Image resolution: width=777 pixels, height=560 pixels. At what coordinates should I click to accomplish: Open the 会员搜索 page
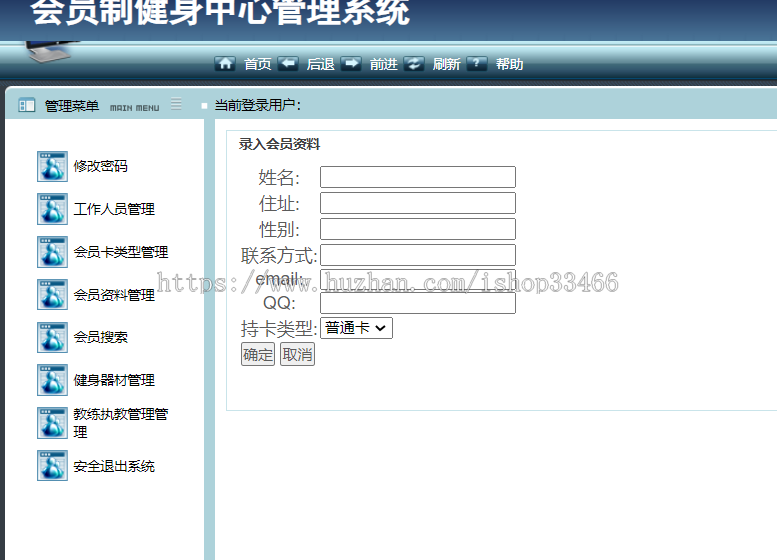pos(101,337)
